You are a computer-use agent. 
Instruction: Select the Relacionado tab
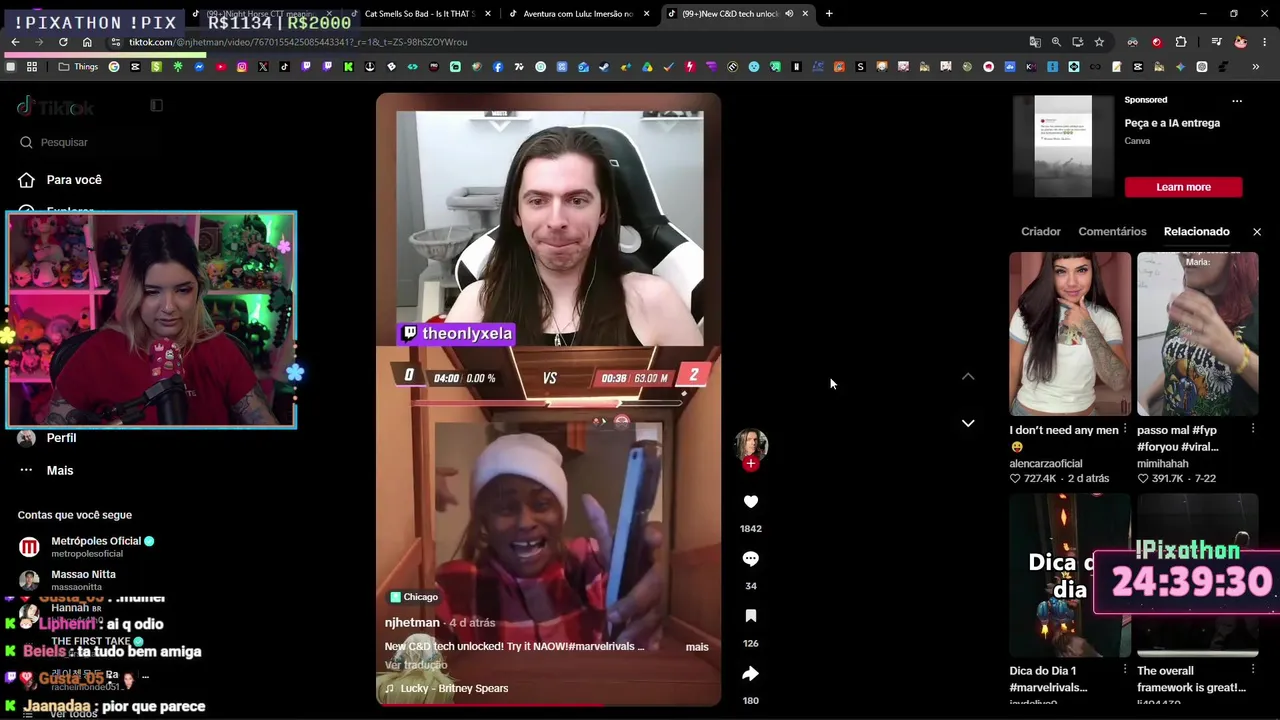(1197, 232)
